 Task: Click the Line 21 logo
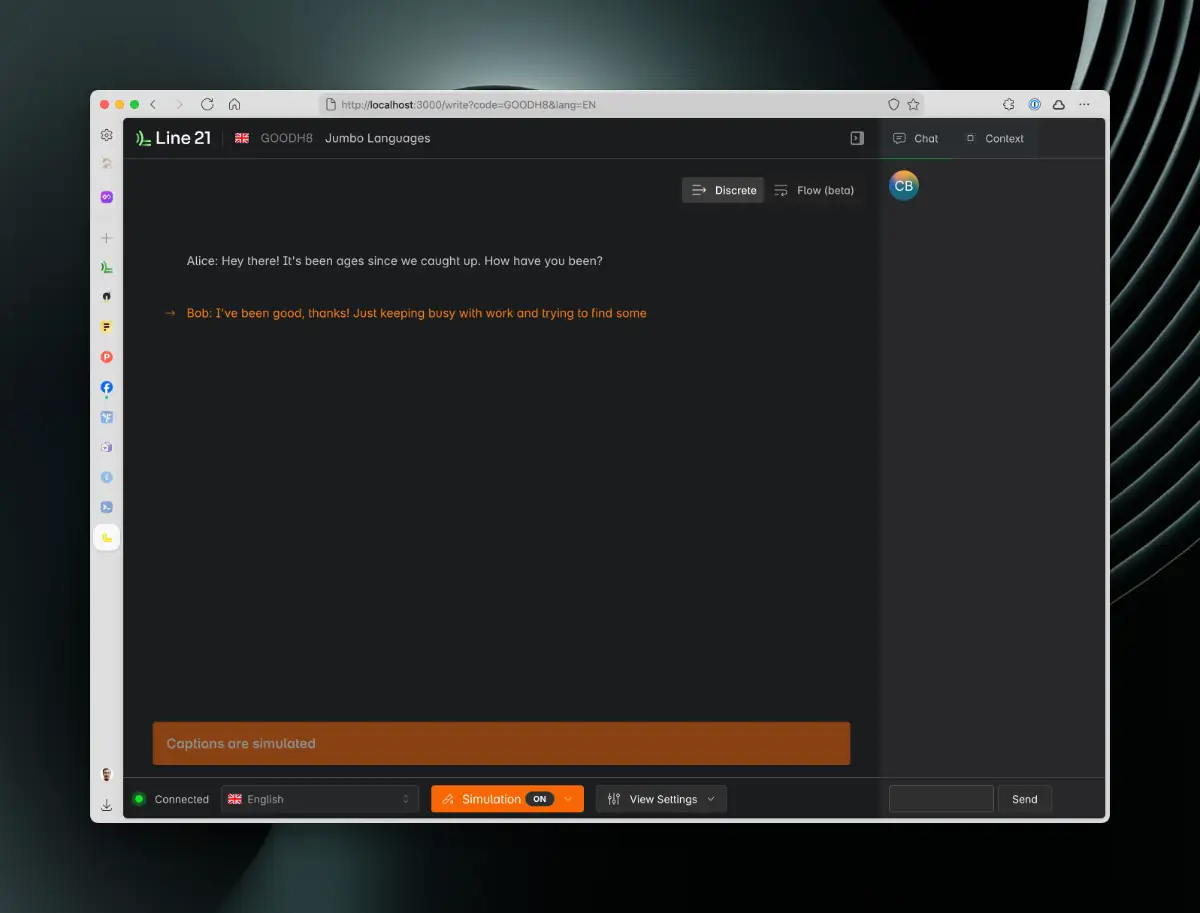pos(174,138)
